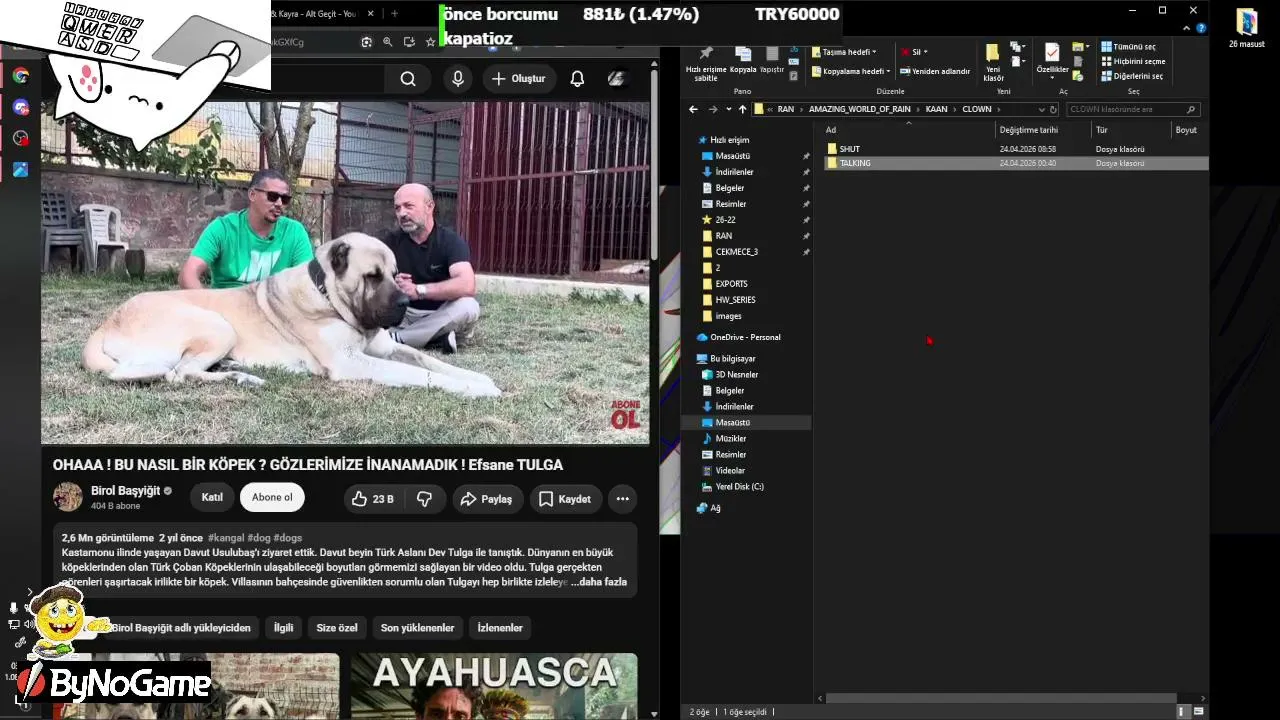Open İndirilenler under Hızlı erişim
Image resolution: width=1280 pixels, height=720 pixels.
734,172
